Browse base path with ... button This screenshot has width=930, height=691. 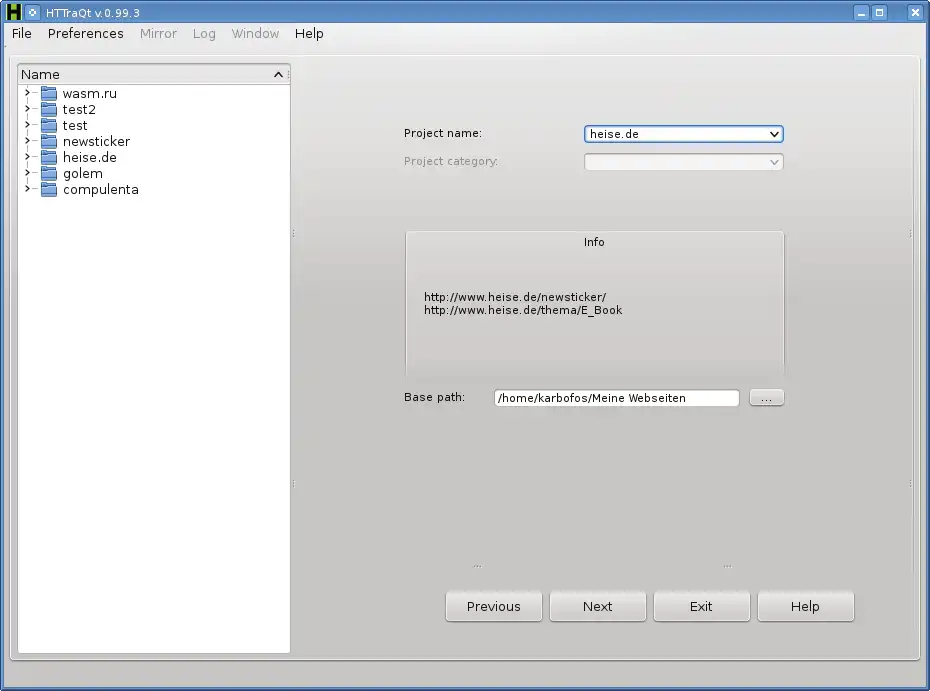pyautogui.click(x=766, y=397)
